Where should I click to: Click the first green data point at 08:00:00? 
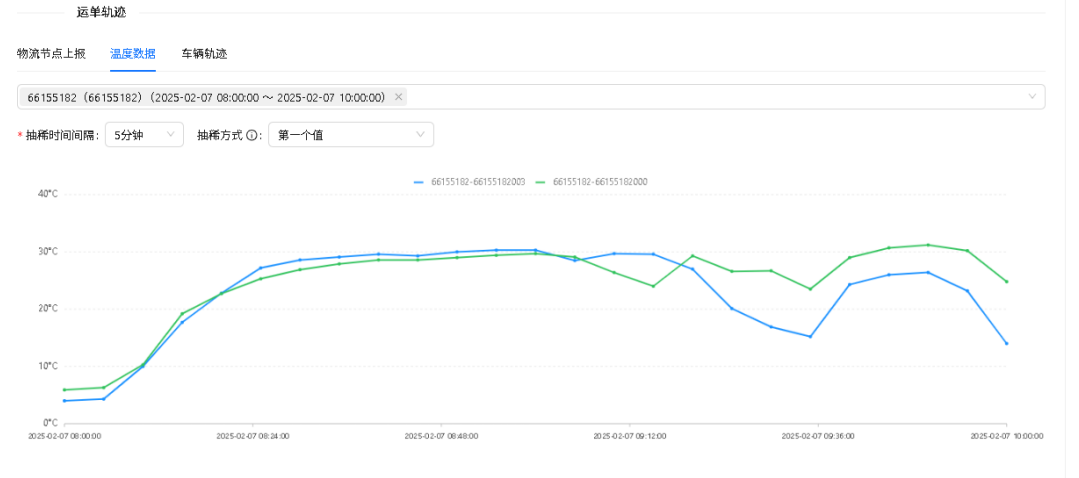point(64,390)
